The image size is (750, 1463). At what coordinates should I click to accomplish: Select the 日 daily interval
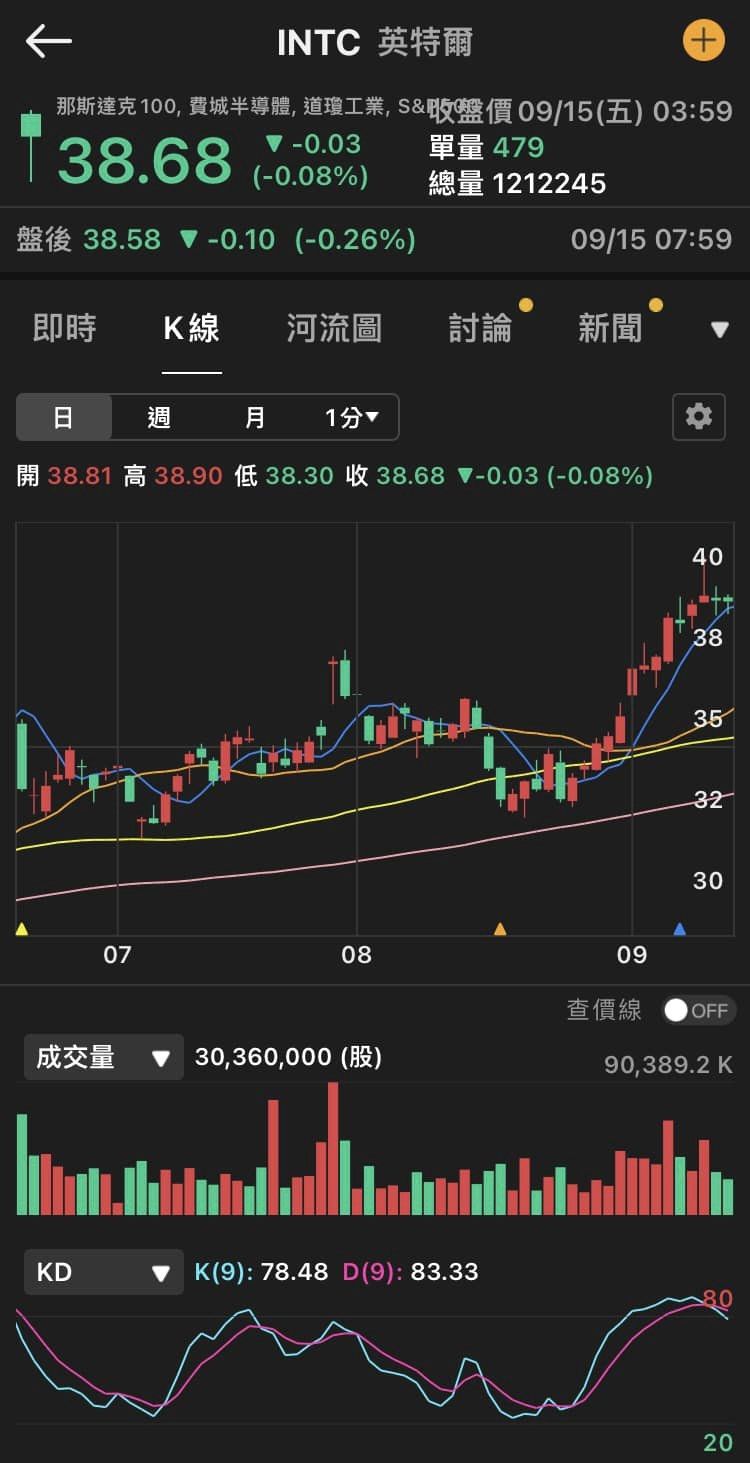tap(63, 417)
